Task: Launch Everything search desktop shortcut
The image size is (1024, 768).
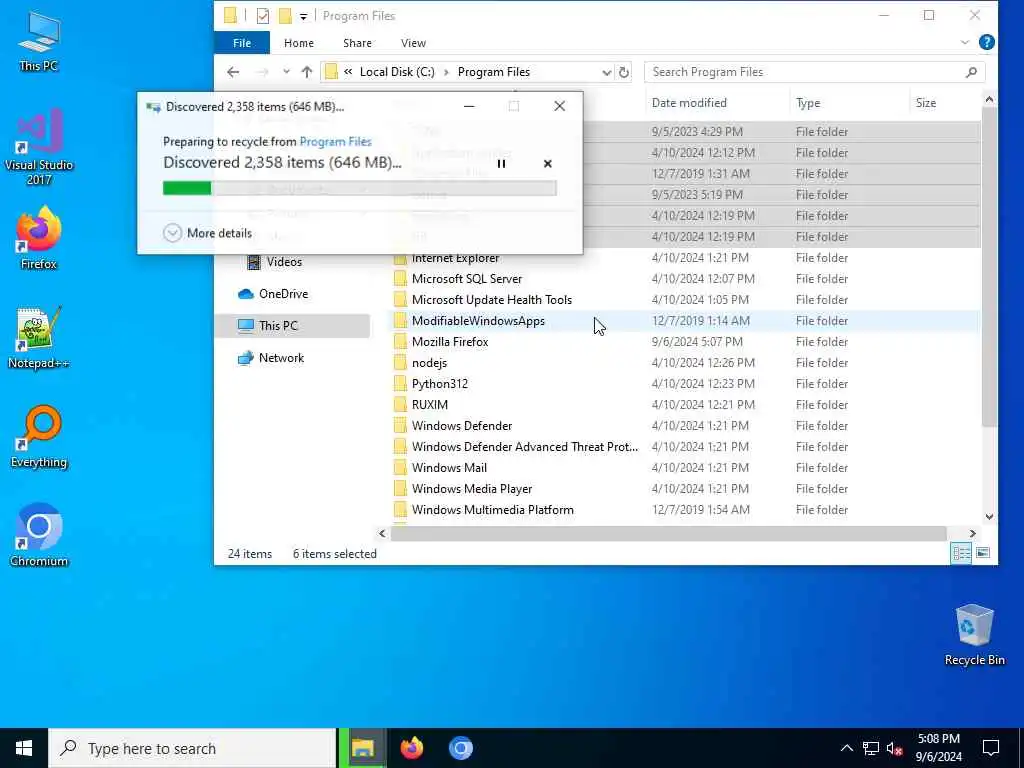Action: click(x=39, y=437)
